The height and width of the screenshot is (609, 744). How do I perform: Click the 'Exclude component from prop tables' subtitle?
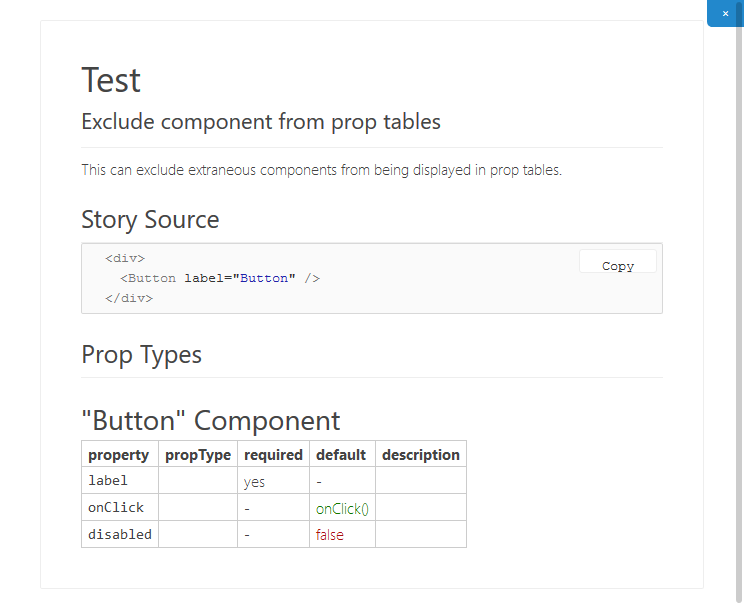click(x=261, y=122)
